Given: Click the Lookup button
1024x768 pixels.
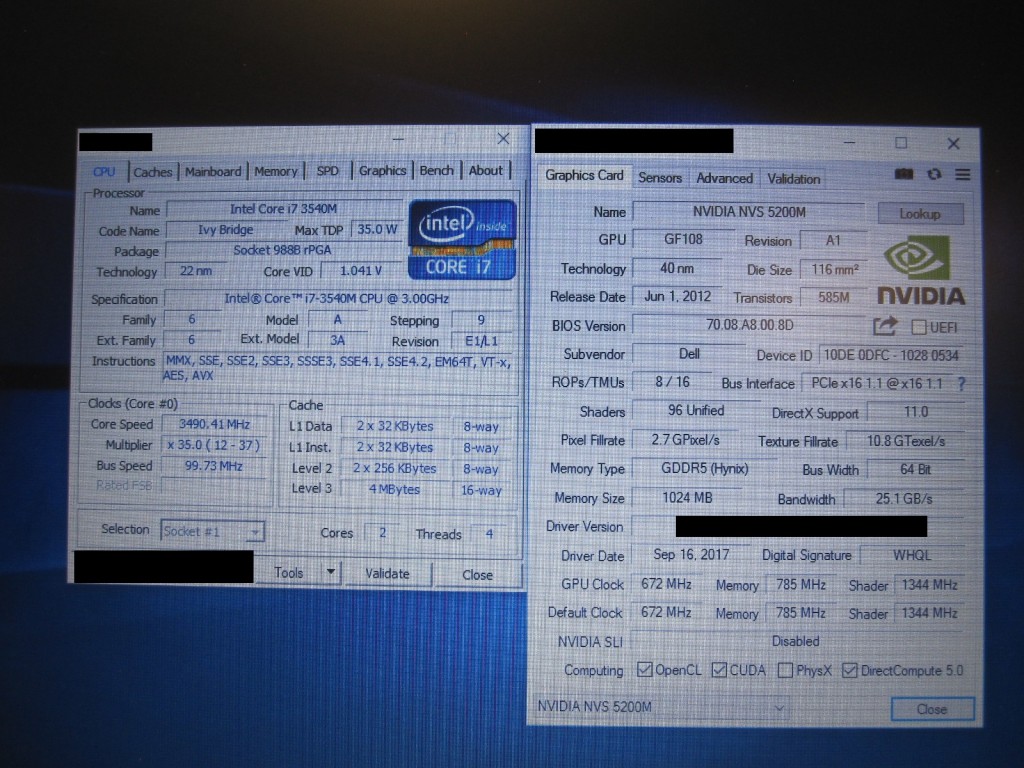Looking at the screenshot, I should tap(920, 214).
